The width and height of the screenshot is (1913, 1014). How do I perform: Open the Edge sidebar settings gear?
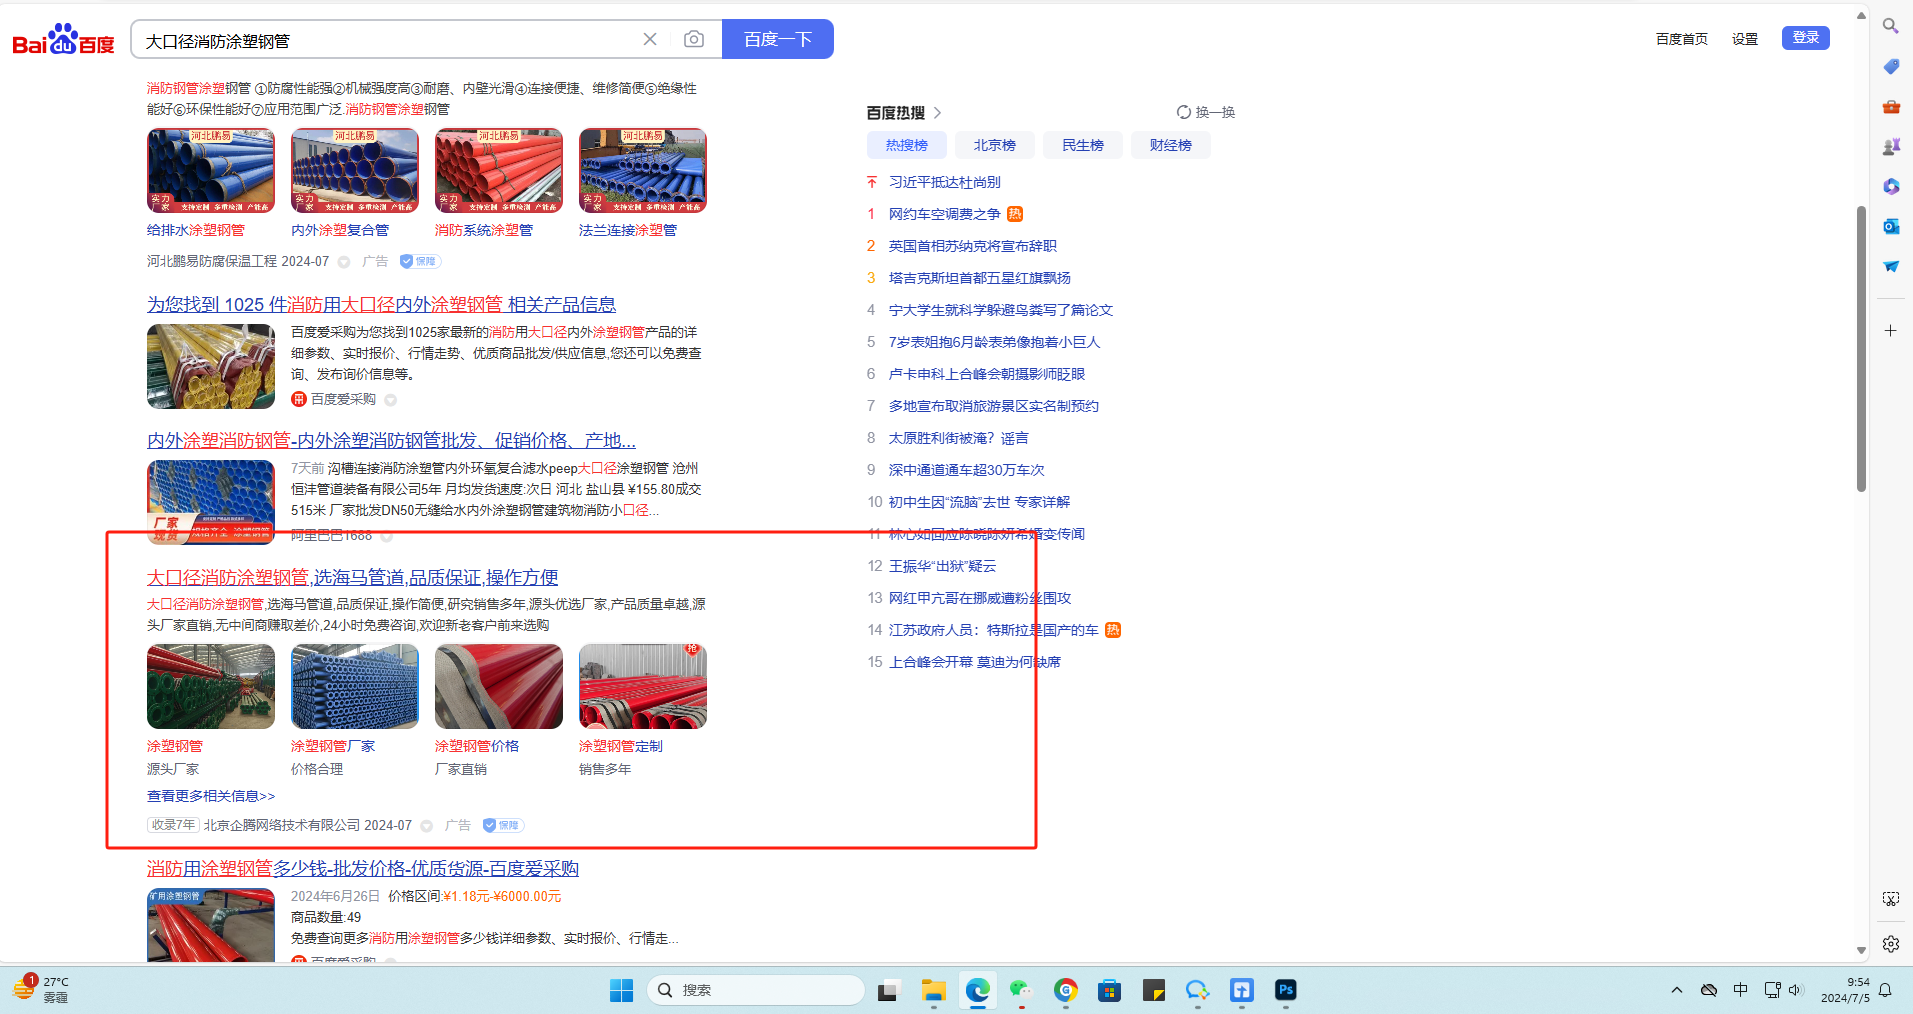(x=1890, y=944)
